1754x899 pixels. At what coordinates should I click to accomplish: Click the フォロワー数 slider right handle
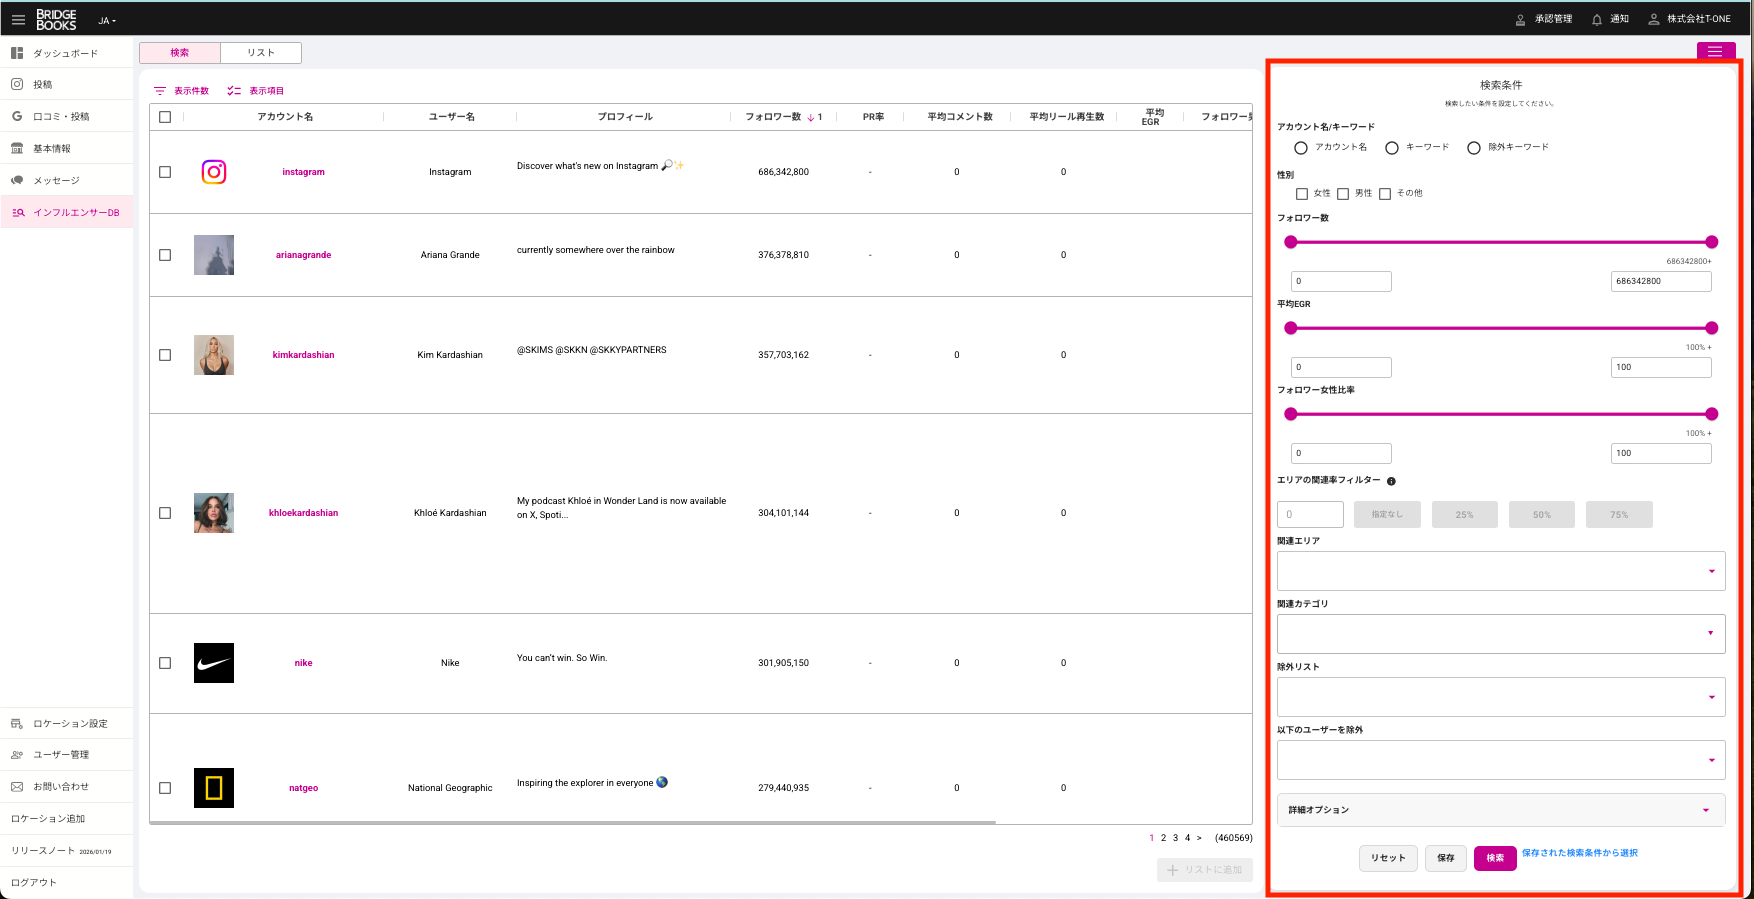coord(1711,242)
